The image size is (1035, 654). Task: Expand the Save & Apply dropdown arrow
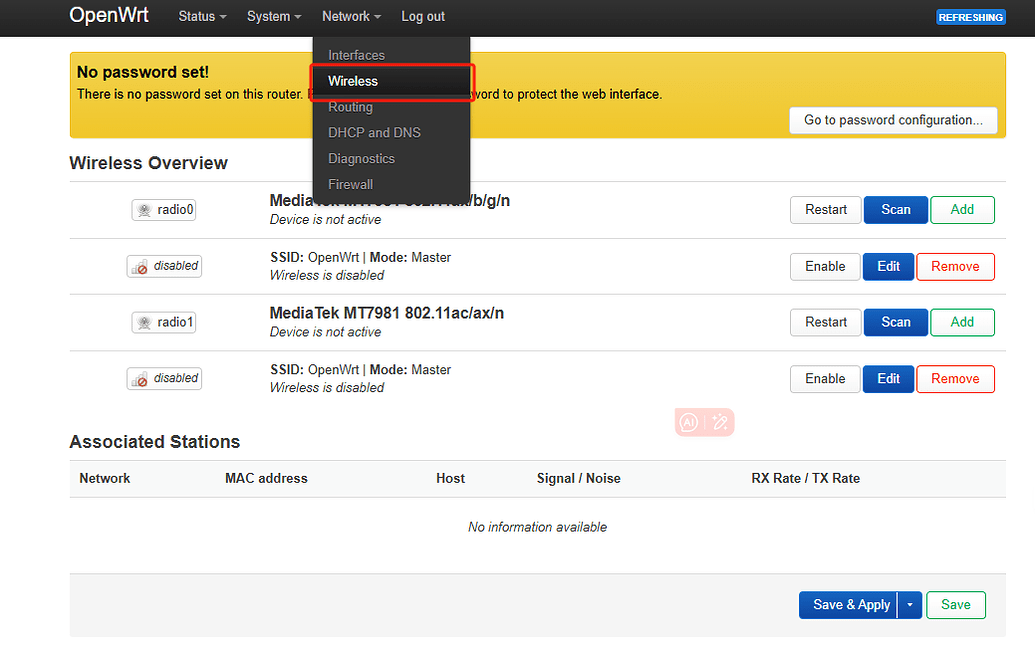910,605
